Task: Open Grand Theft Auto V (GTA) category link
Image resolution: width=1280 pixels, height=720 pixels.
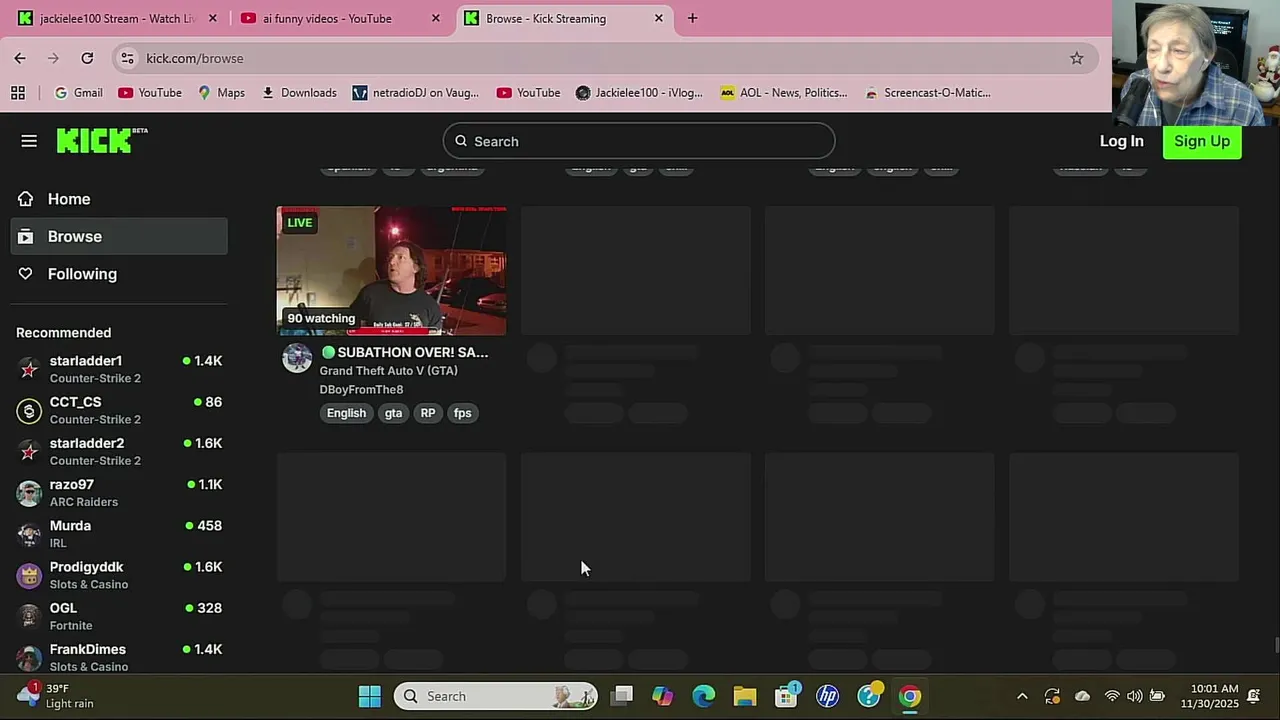Action: (x=388, y=371)
